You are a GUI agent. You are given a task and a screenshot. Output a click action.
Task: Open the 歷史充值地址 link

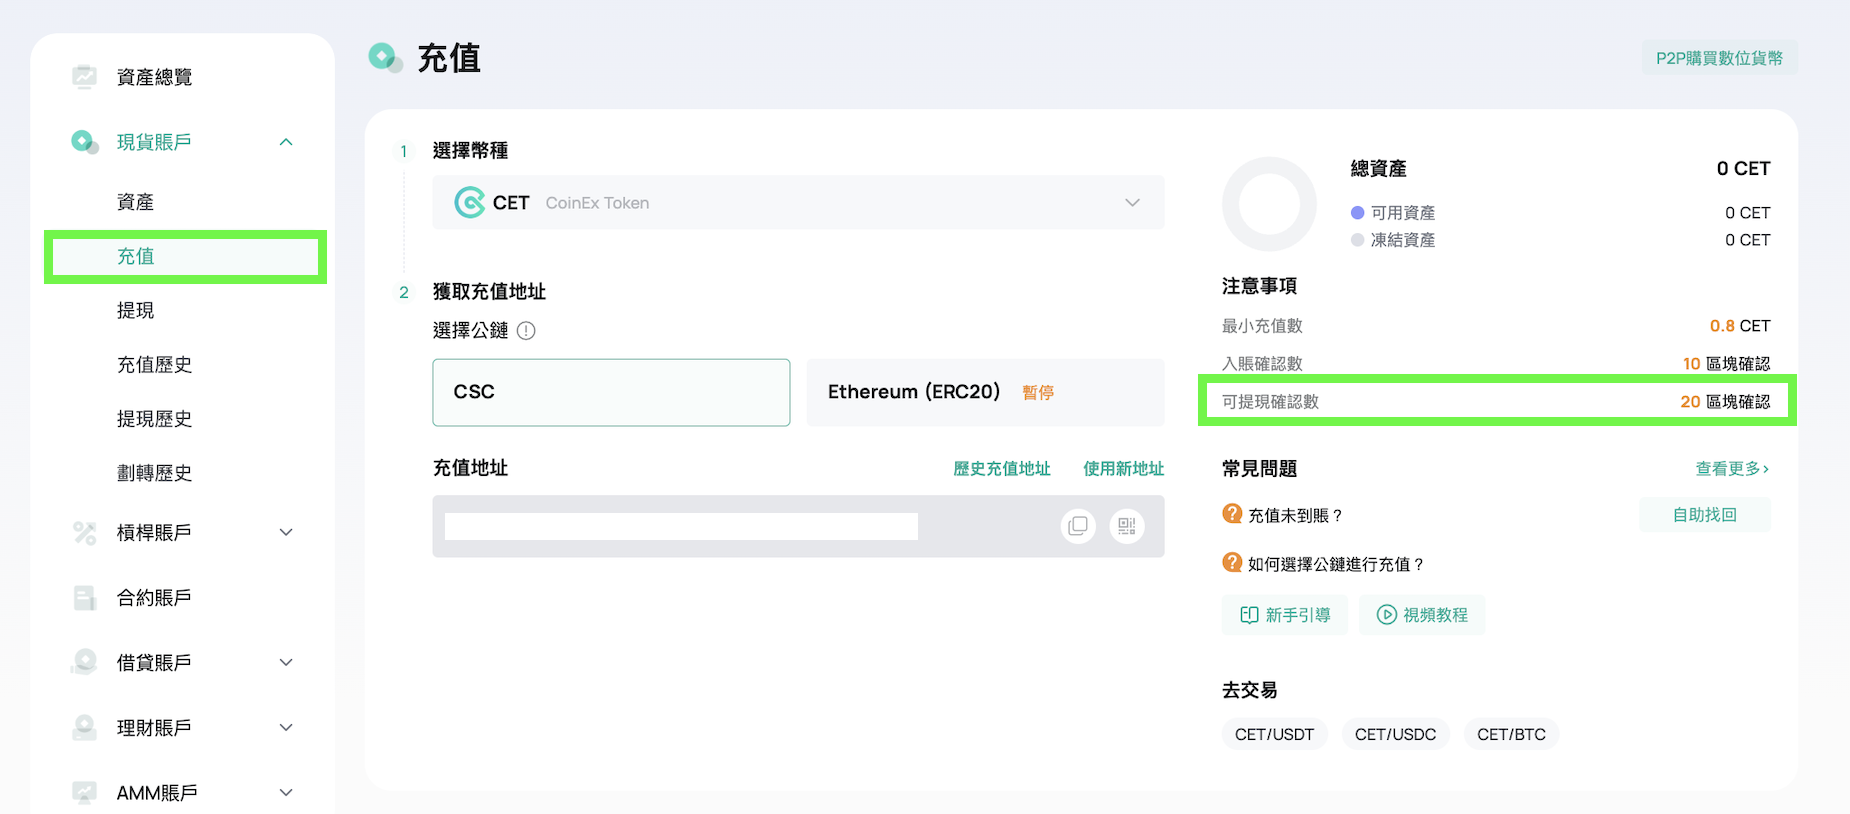pos(1002,469)
